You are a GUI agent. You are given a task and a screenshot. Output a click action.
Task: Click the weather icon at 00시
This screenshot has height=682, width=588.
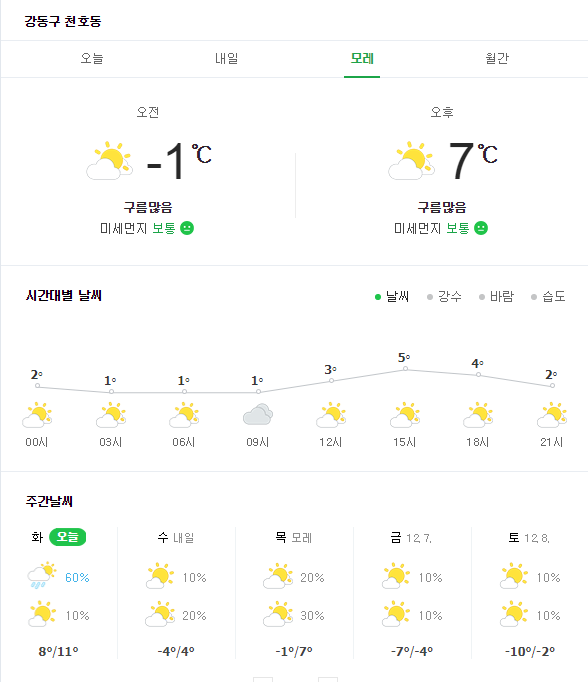[37, 415]
